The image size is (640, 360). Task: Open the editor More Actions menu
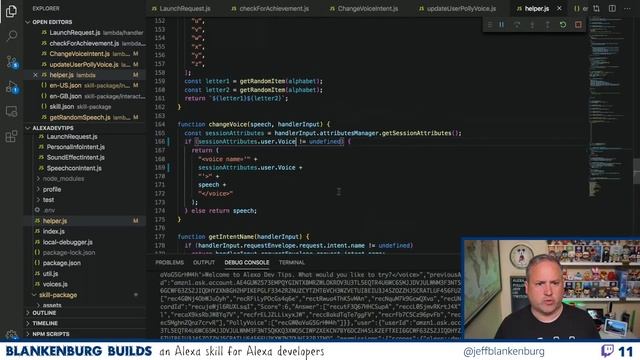(627, 8)
